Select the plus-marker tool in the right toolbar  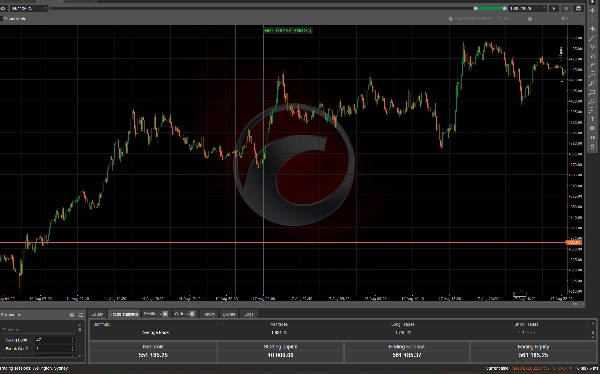point(592,29)
